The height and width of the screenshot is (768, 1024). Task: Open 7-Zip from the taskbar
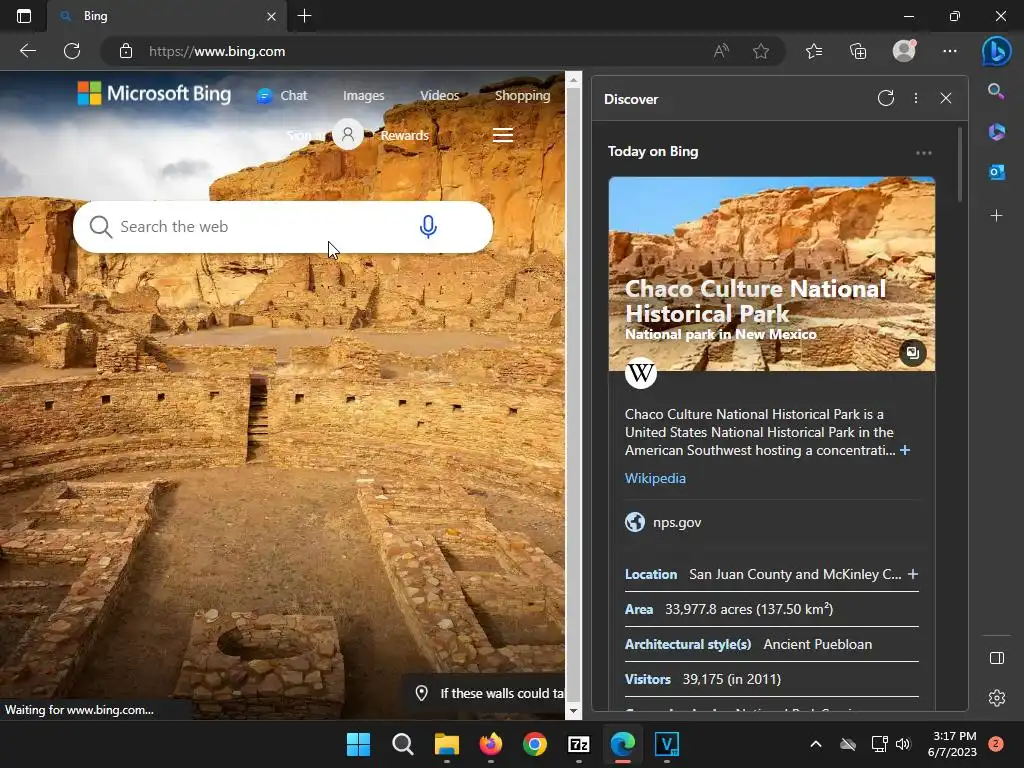click(579, 744)
